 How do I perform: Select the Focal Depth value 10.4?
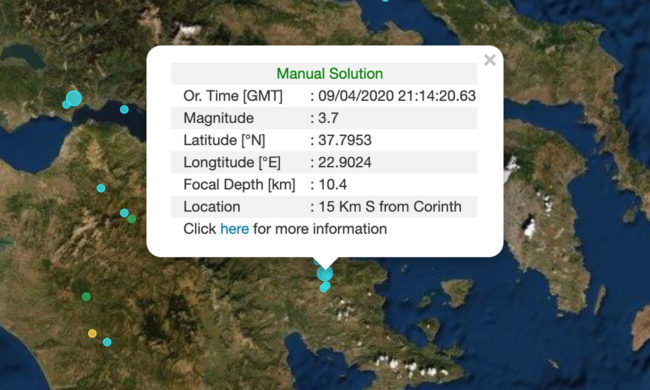(x=332, y=184)
